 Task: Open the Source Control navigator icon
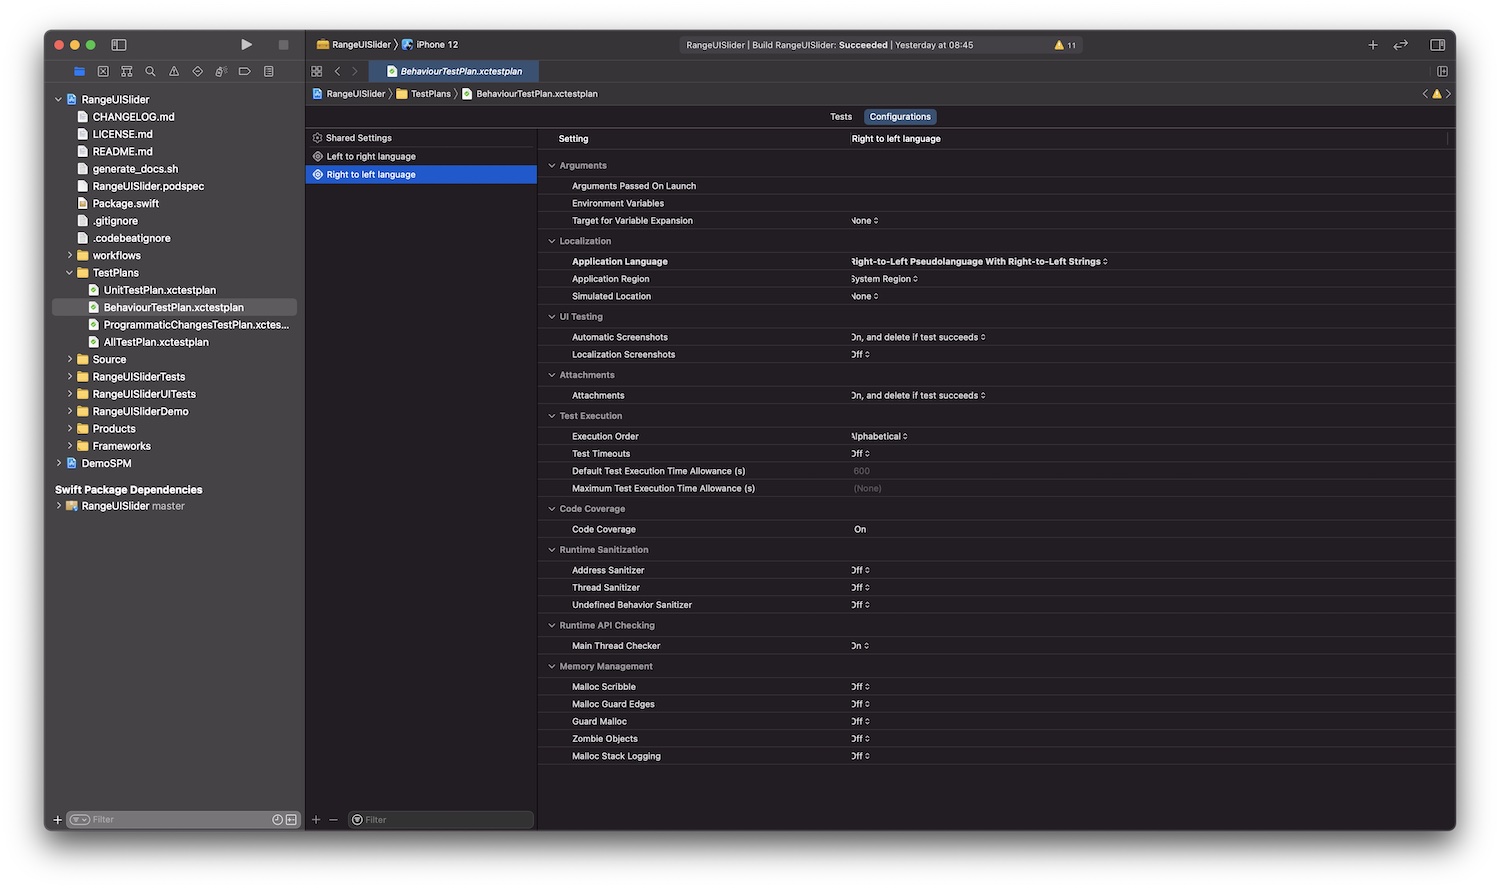(x=103, y=72)
